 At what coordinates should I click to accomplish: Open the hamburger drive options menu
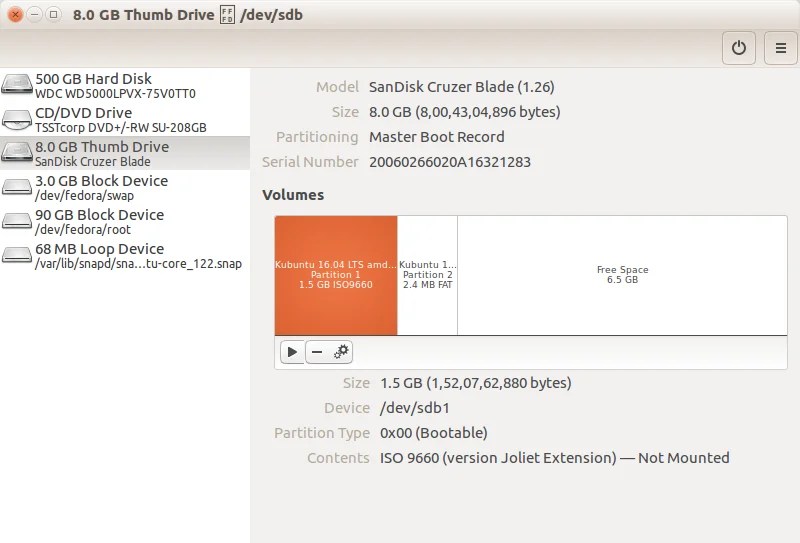click(x=780, y=48)
